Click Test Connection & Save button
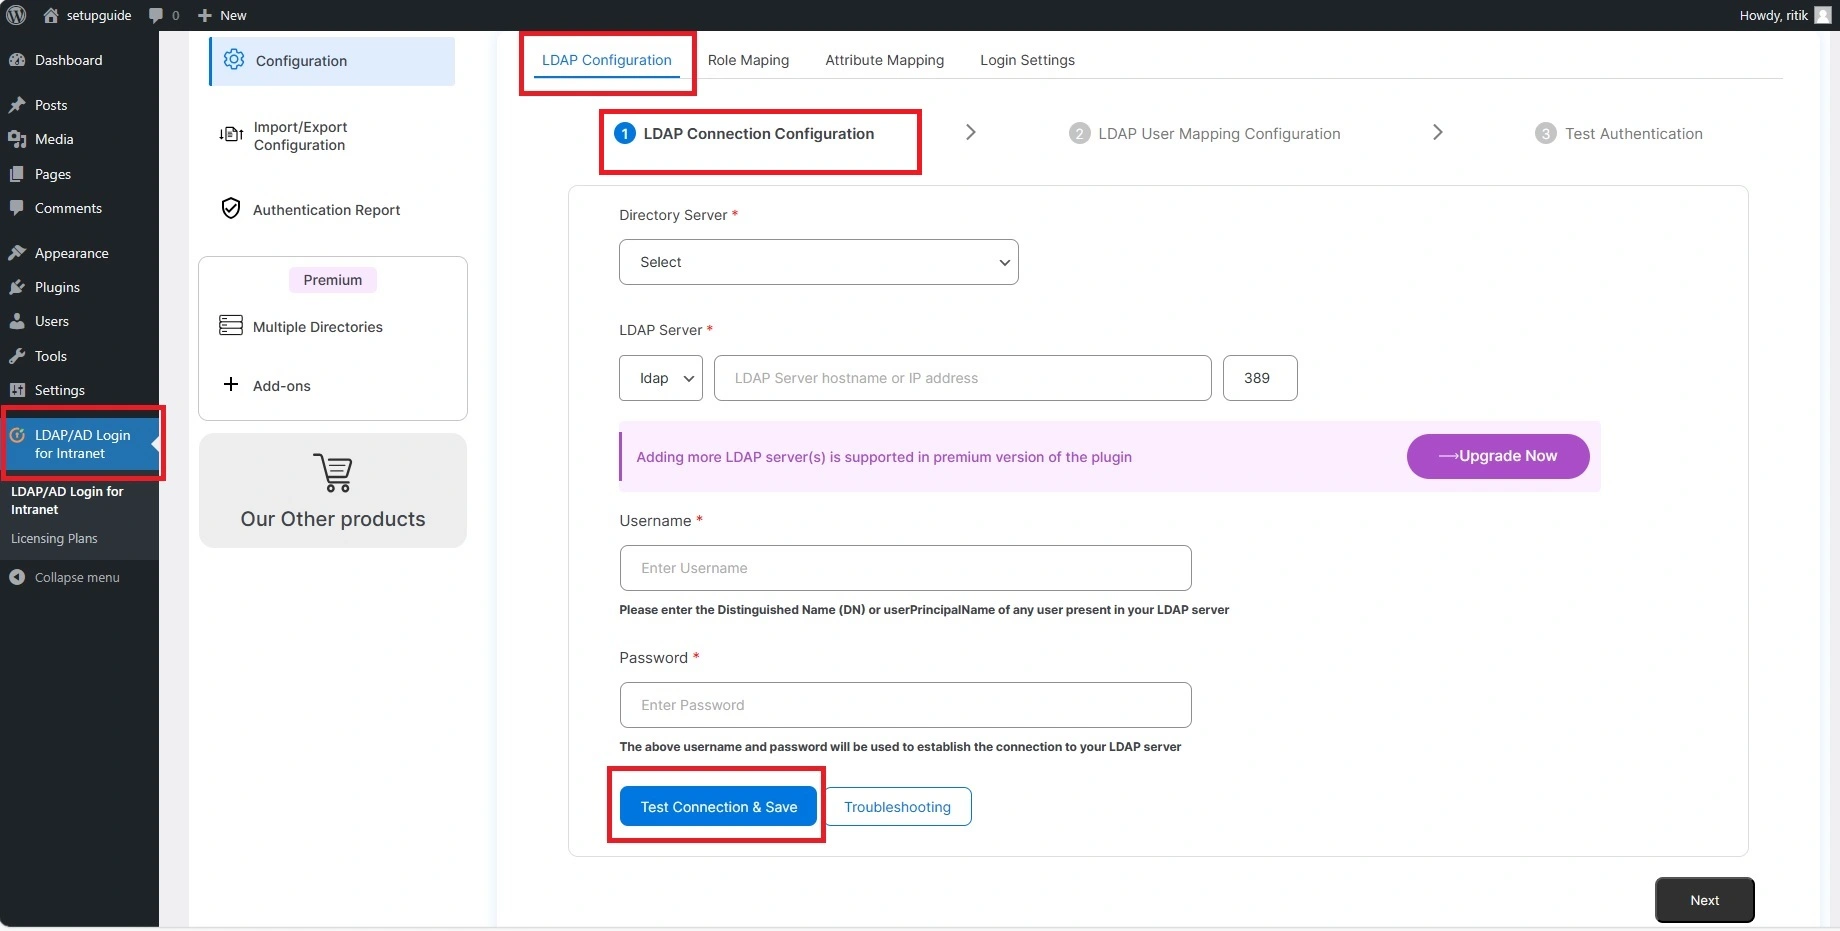 coord(718,807)
